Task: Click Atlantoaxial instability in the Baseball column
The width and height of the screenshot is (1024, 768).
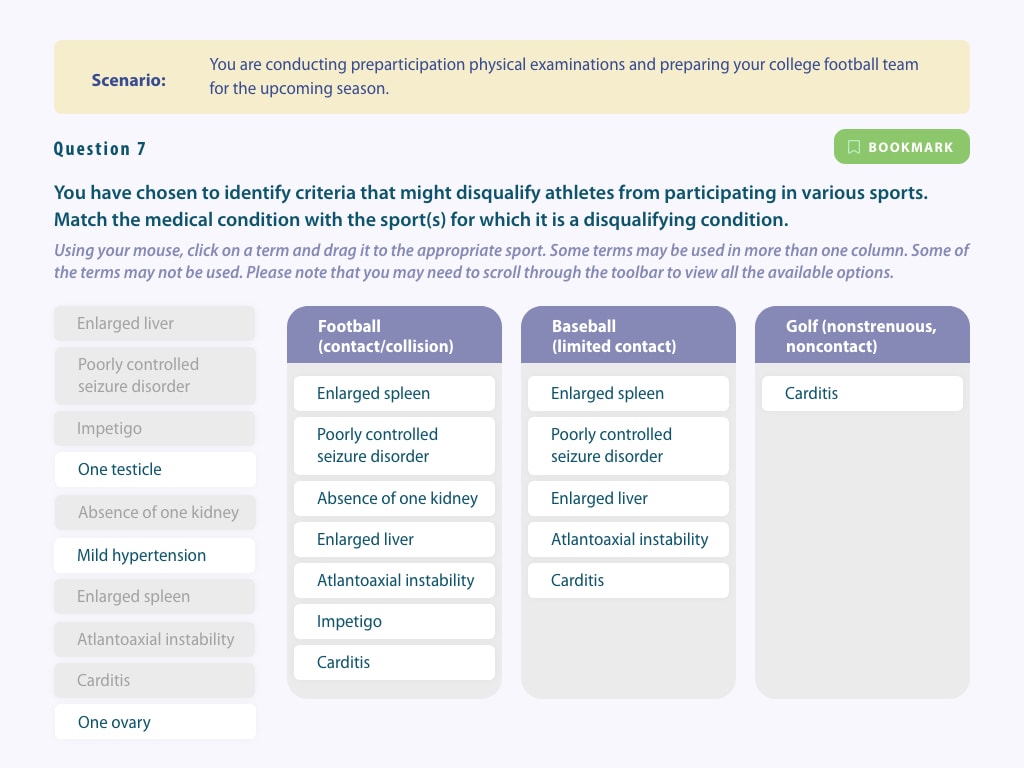Action: point(628,539)
